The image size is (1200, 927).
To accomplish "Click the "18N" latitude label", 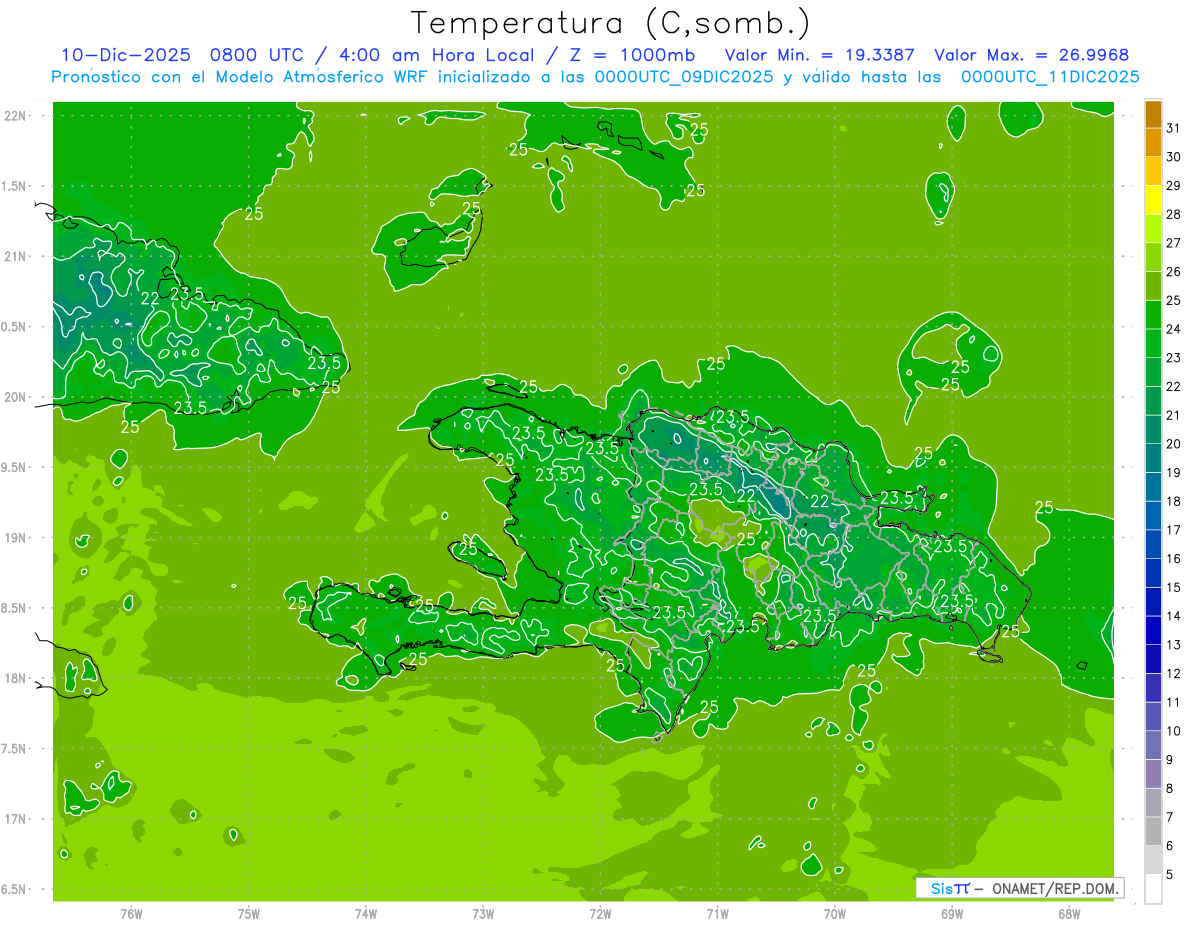I will [x=16, y=678].
